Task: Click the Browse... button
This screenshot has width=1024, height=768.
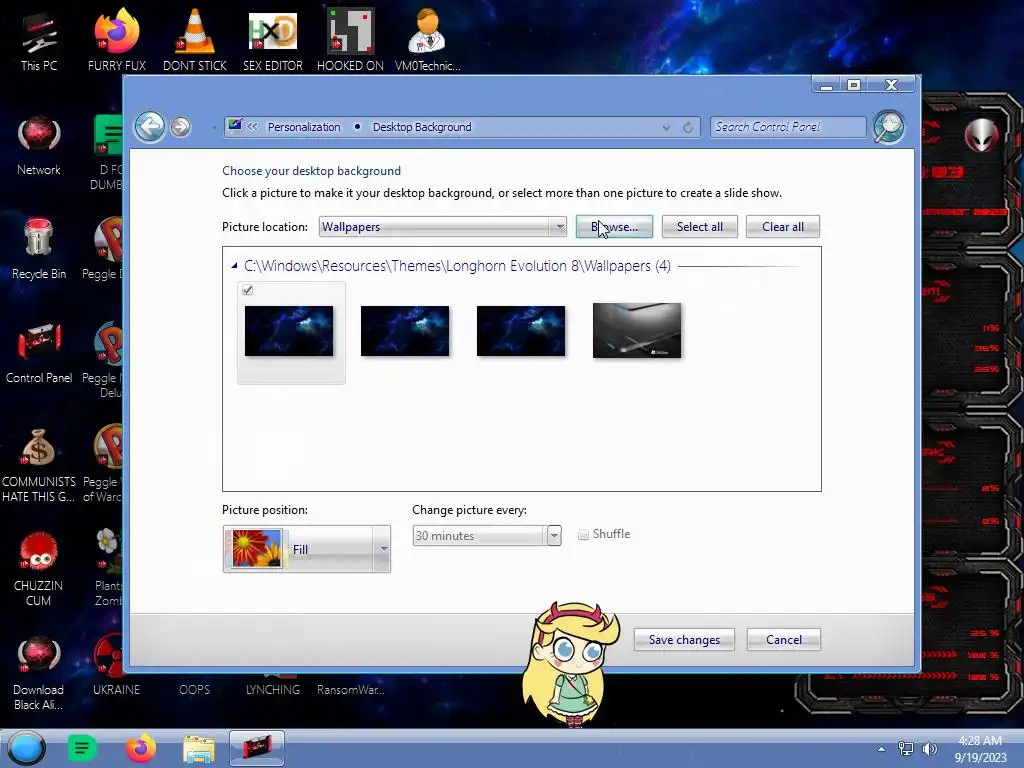Action: tap(614, 227)
